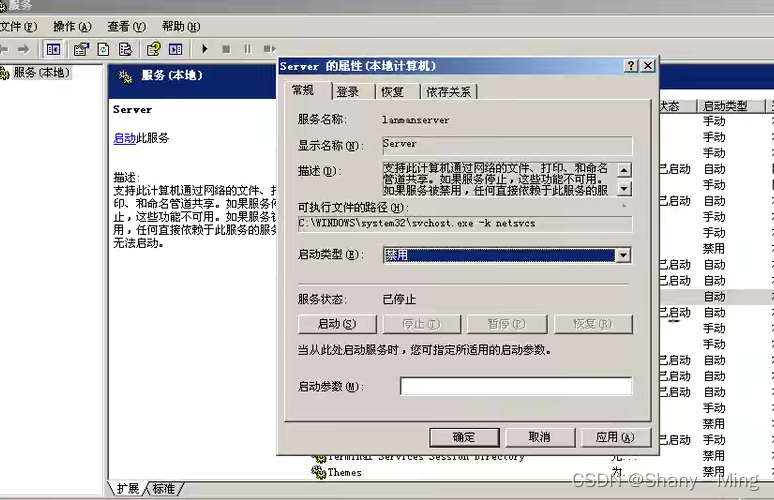Click the Server title in the description pane
The width and height of the screenshot is (774, 500).
click(x=132, y=110)
